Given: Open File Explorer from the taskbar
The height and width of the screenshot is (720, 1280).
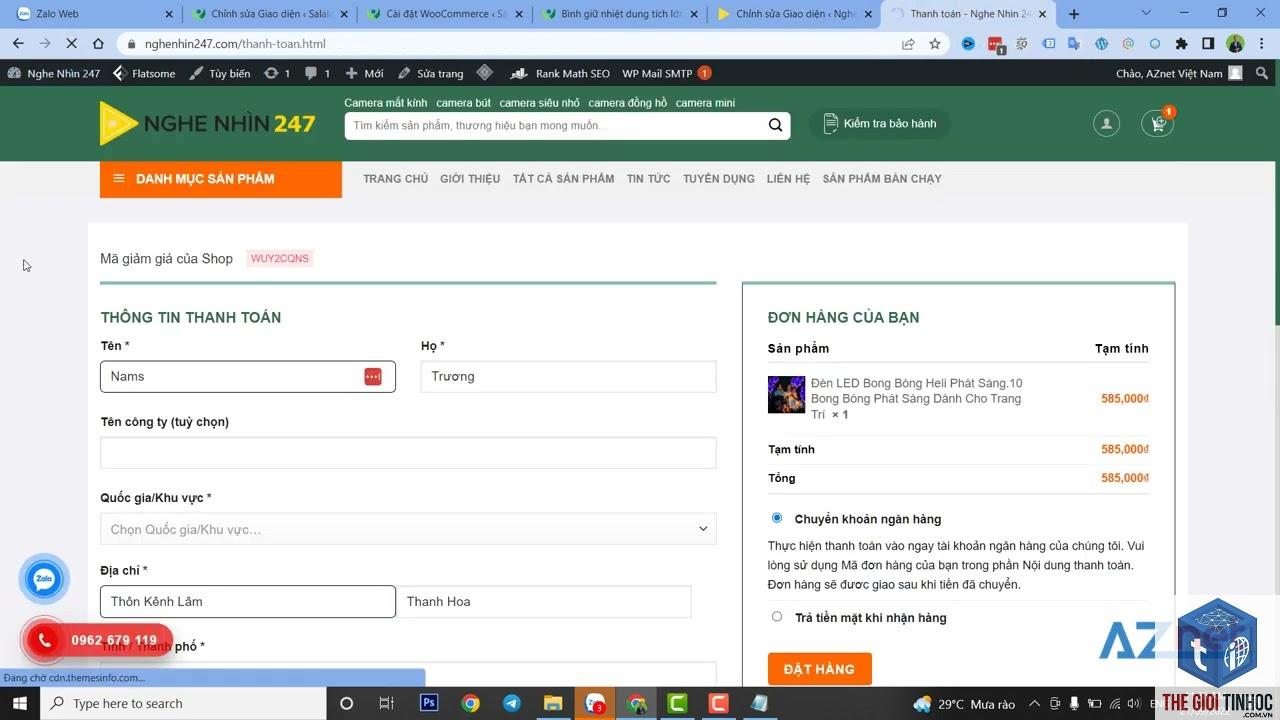Looking at the screenshot, I should point(553,703).
